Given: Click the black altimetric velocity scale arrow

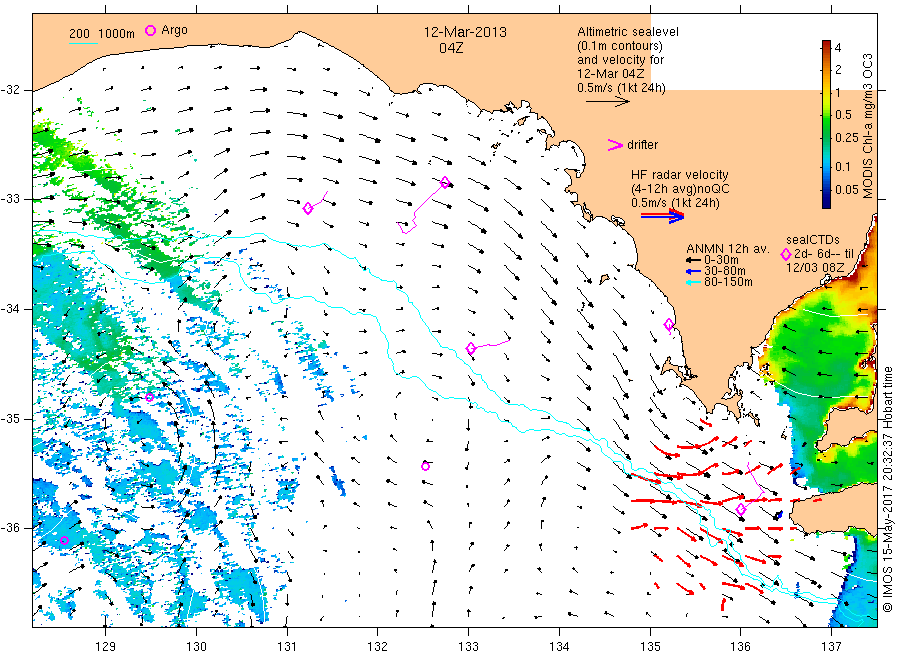Looking at the screenshot, I should click(x=608, y=102).
